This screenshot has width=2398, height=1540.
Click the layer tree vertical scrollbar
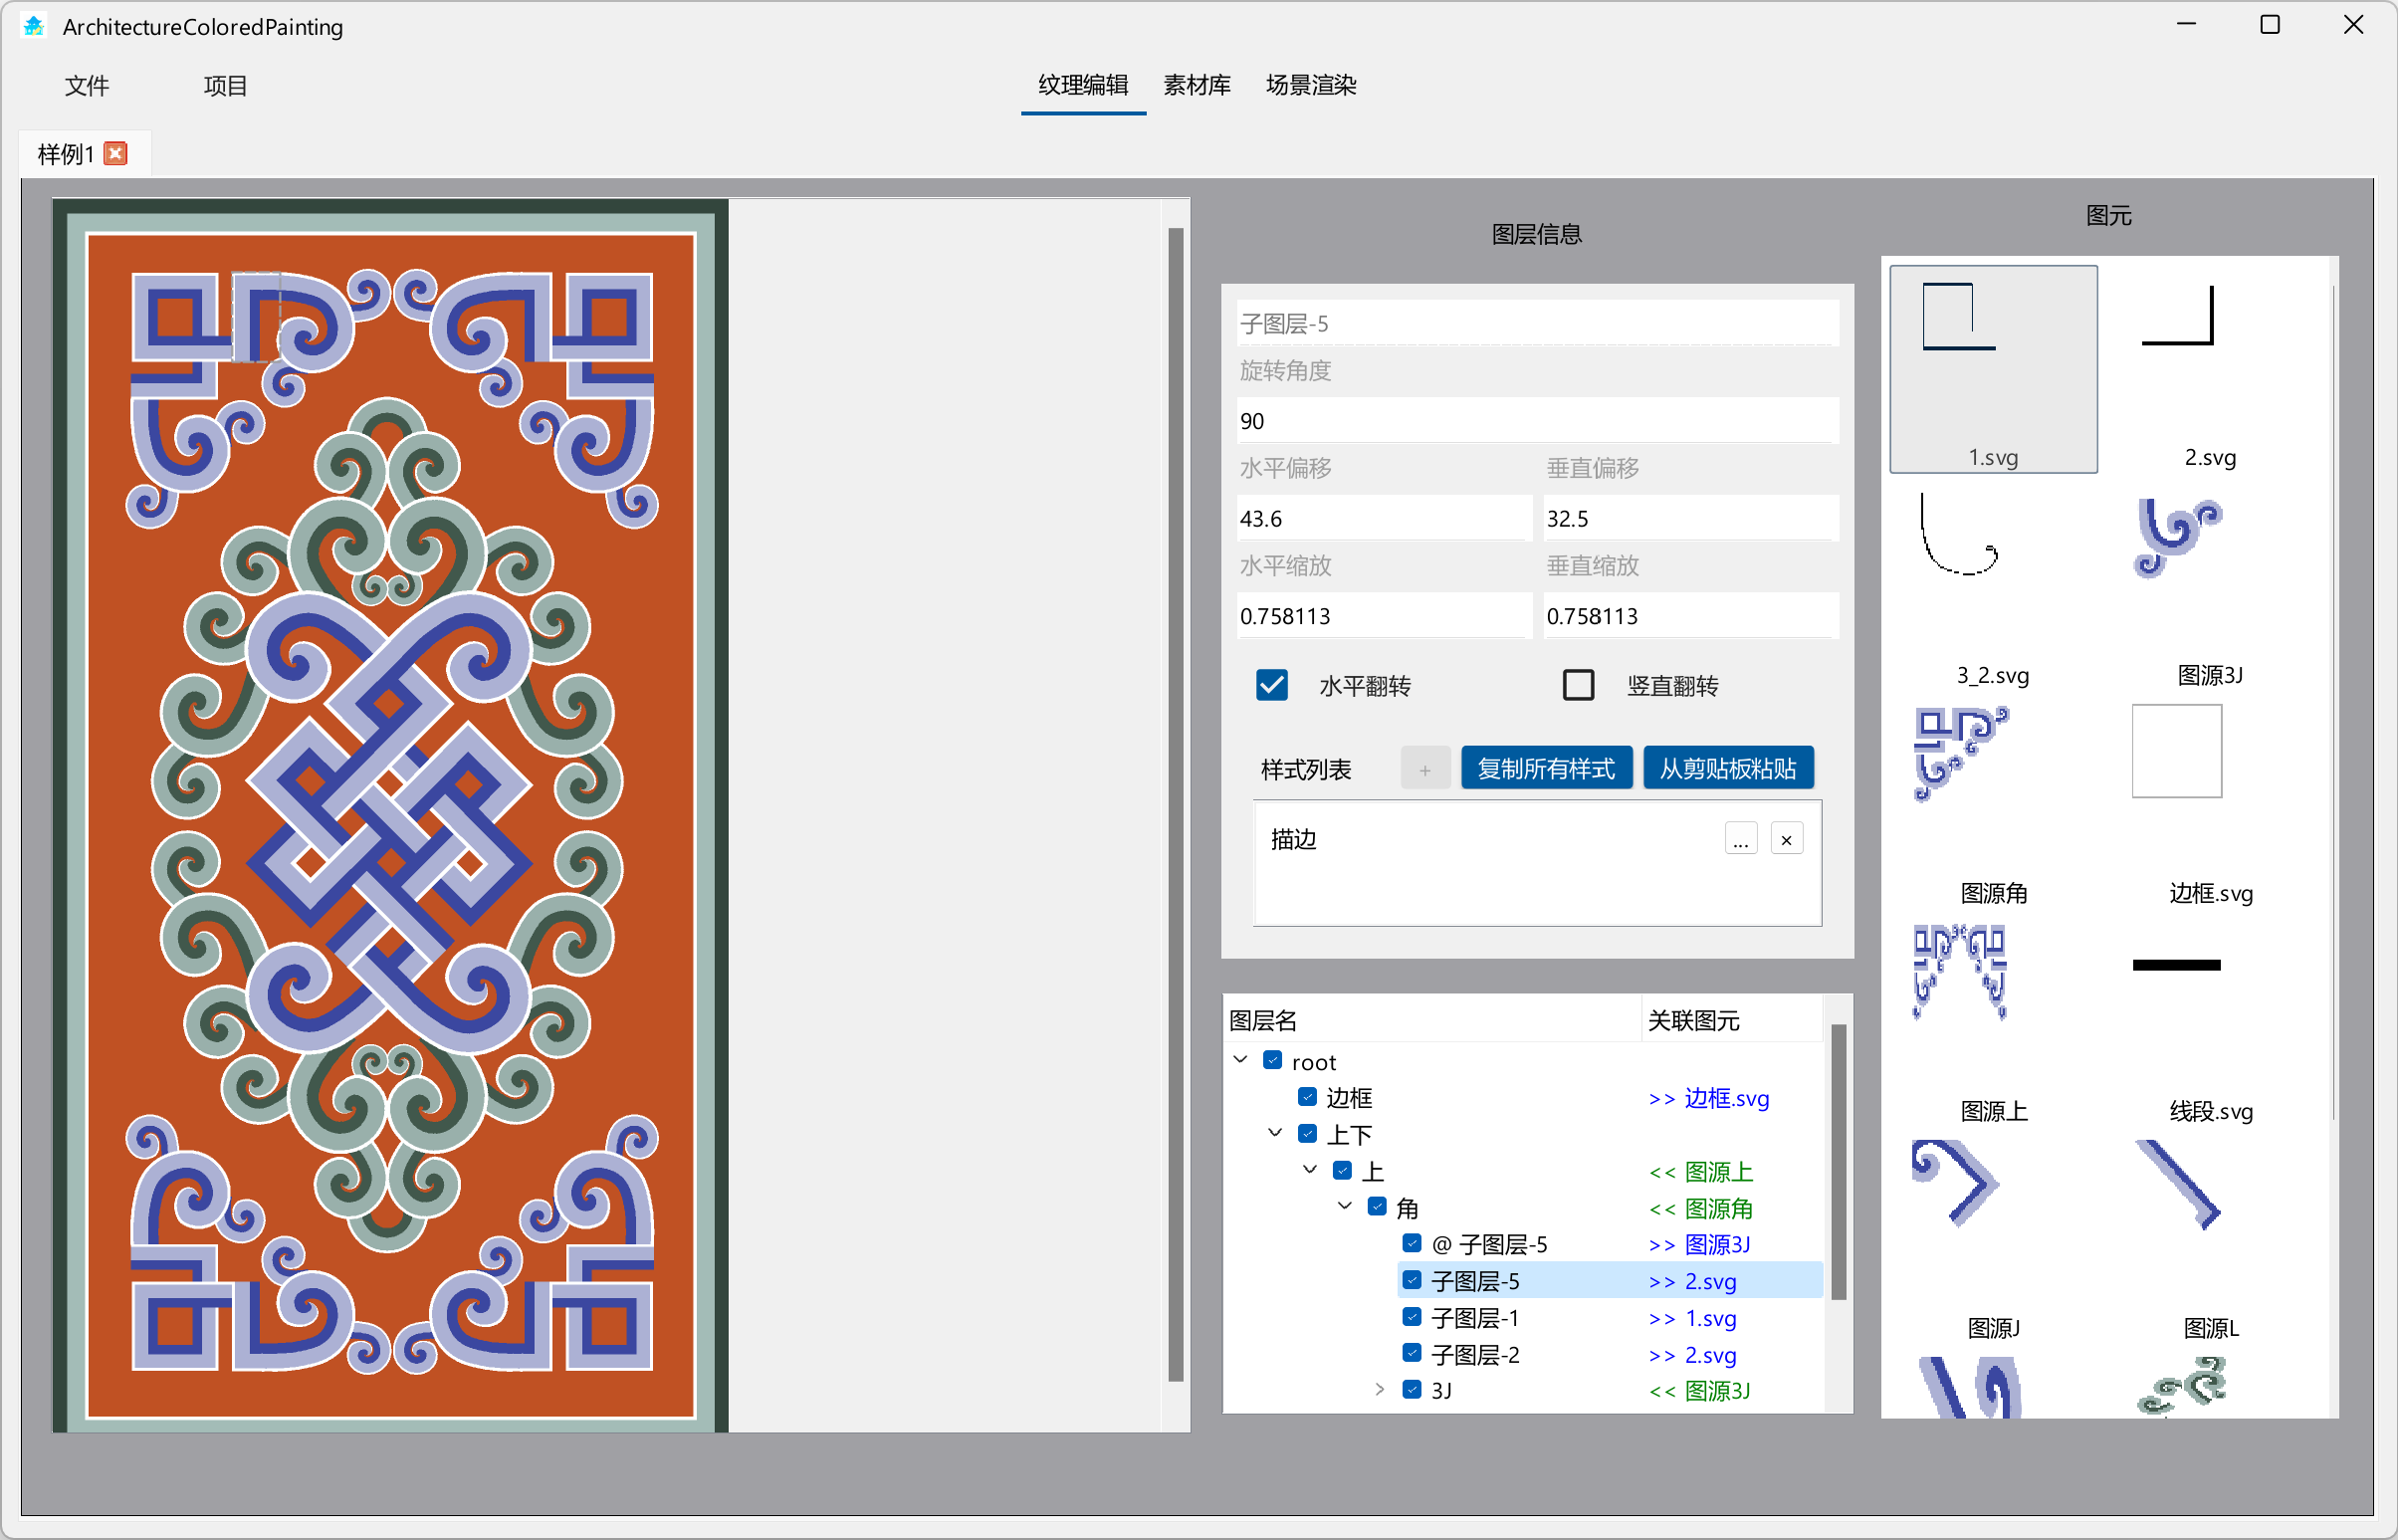tap(1838, 1161)
